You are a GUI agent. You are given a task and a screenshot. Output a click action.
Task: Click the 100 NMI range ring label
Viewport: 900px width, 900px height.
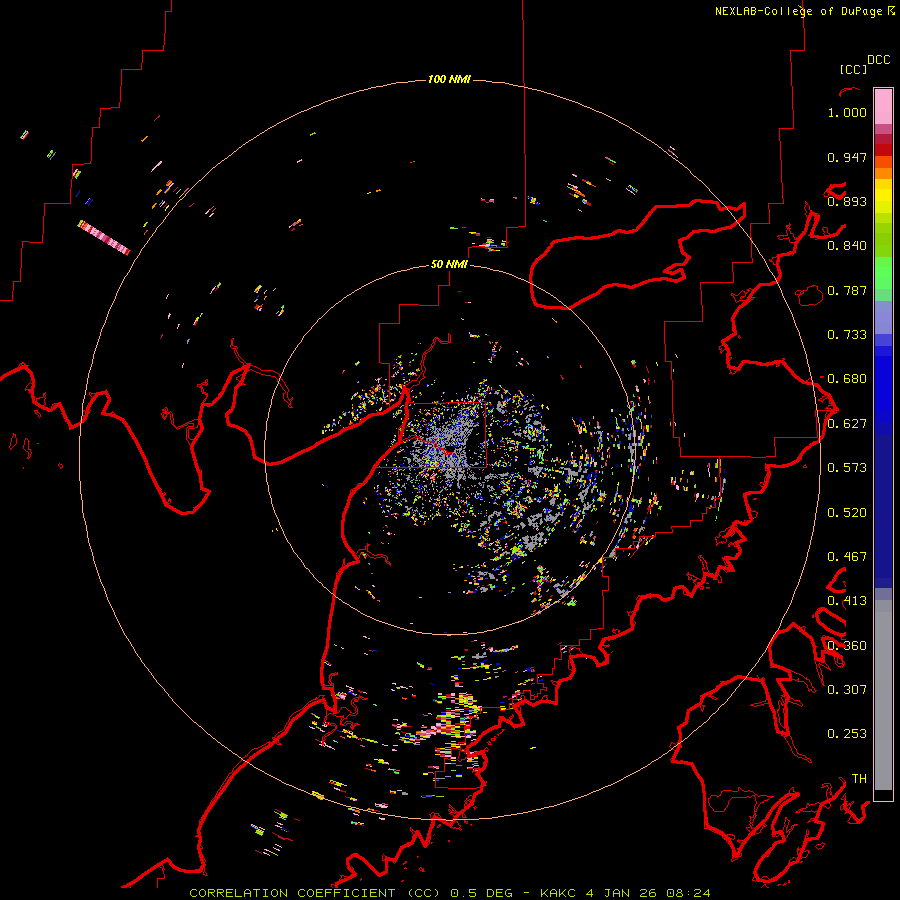[x=449, y=79]
